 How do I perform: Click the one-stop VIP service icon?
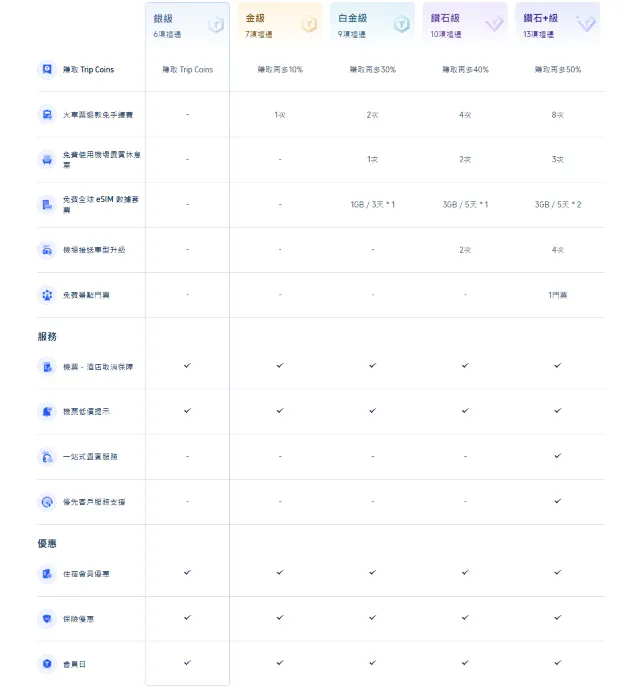[47, 457]
